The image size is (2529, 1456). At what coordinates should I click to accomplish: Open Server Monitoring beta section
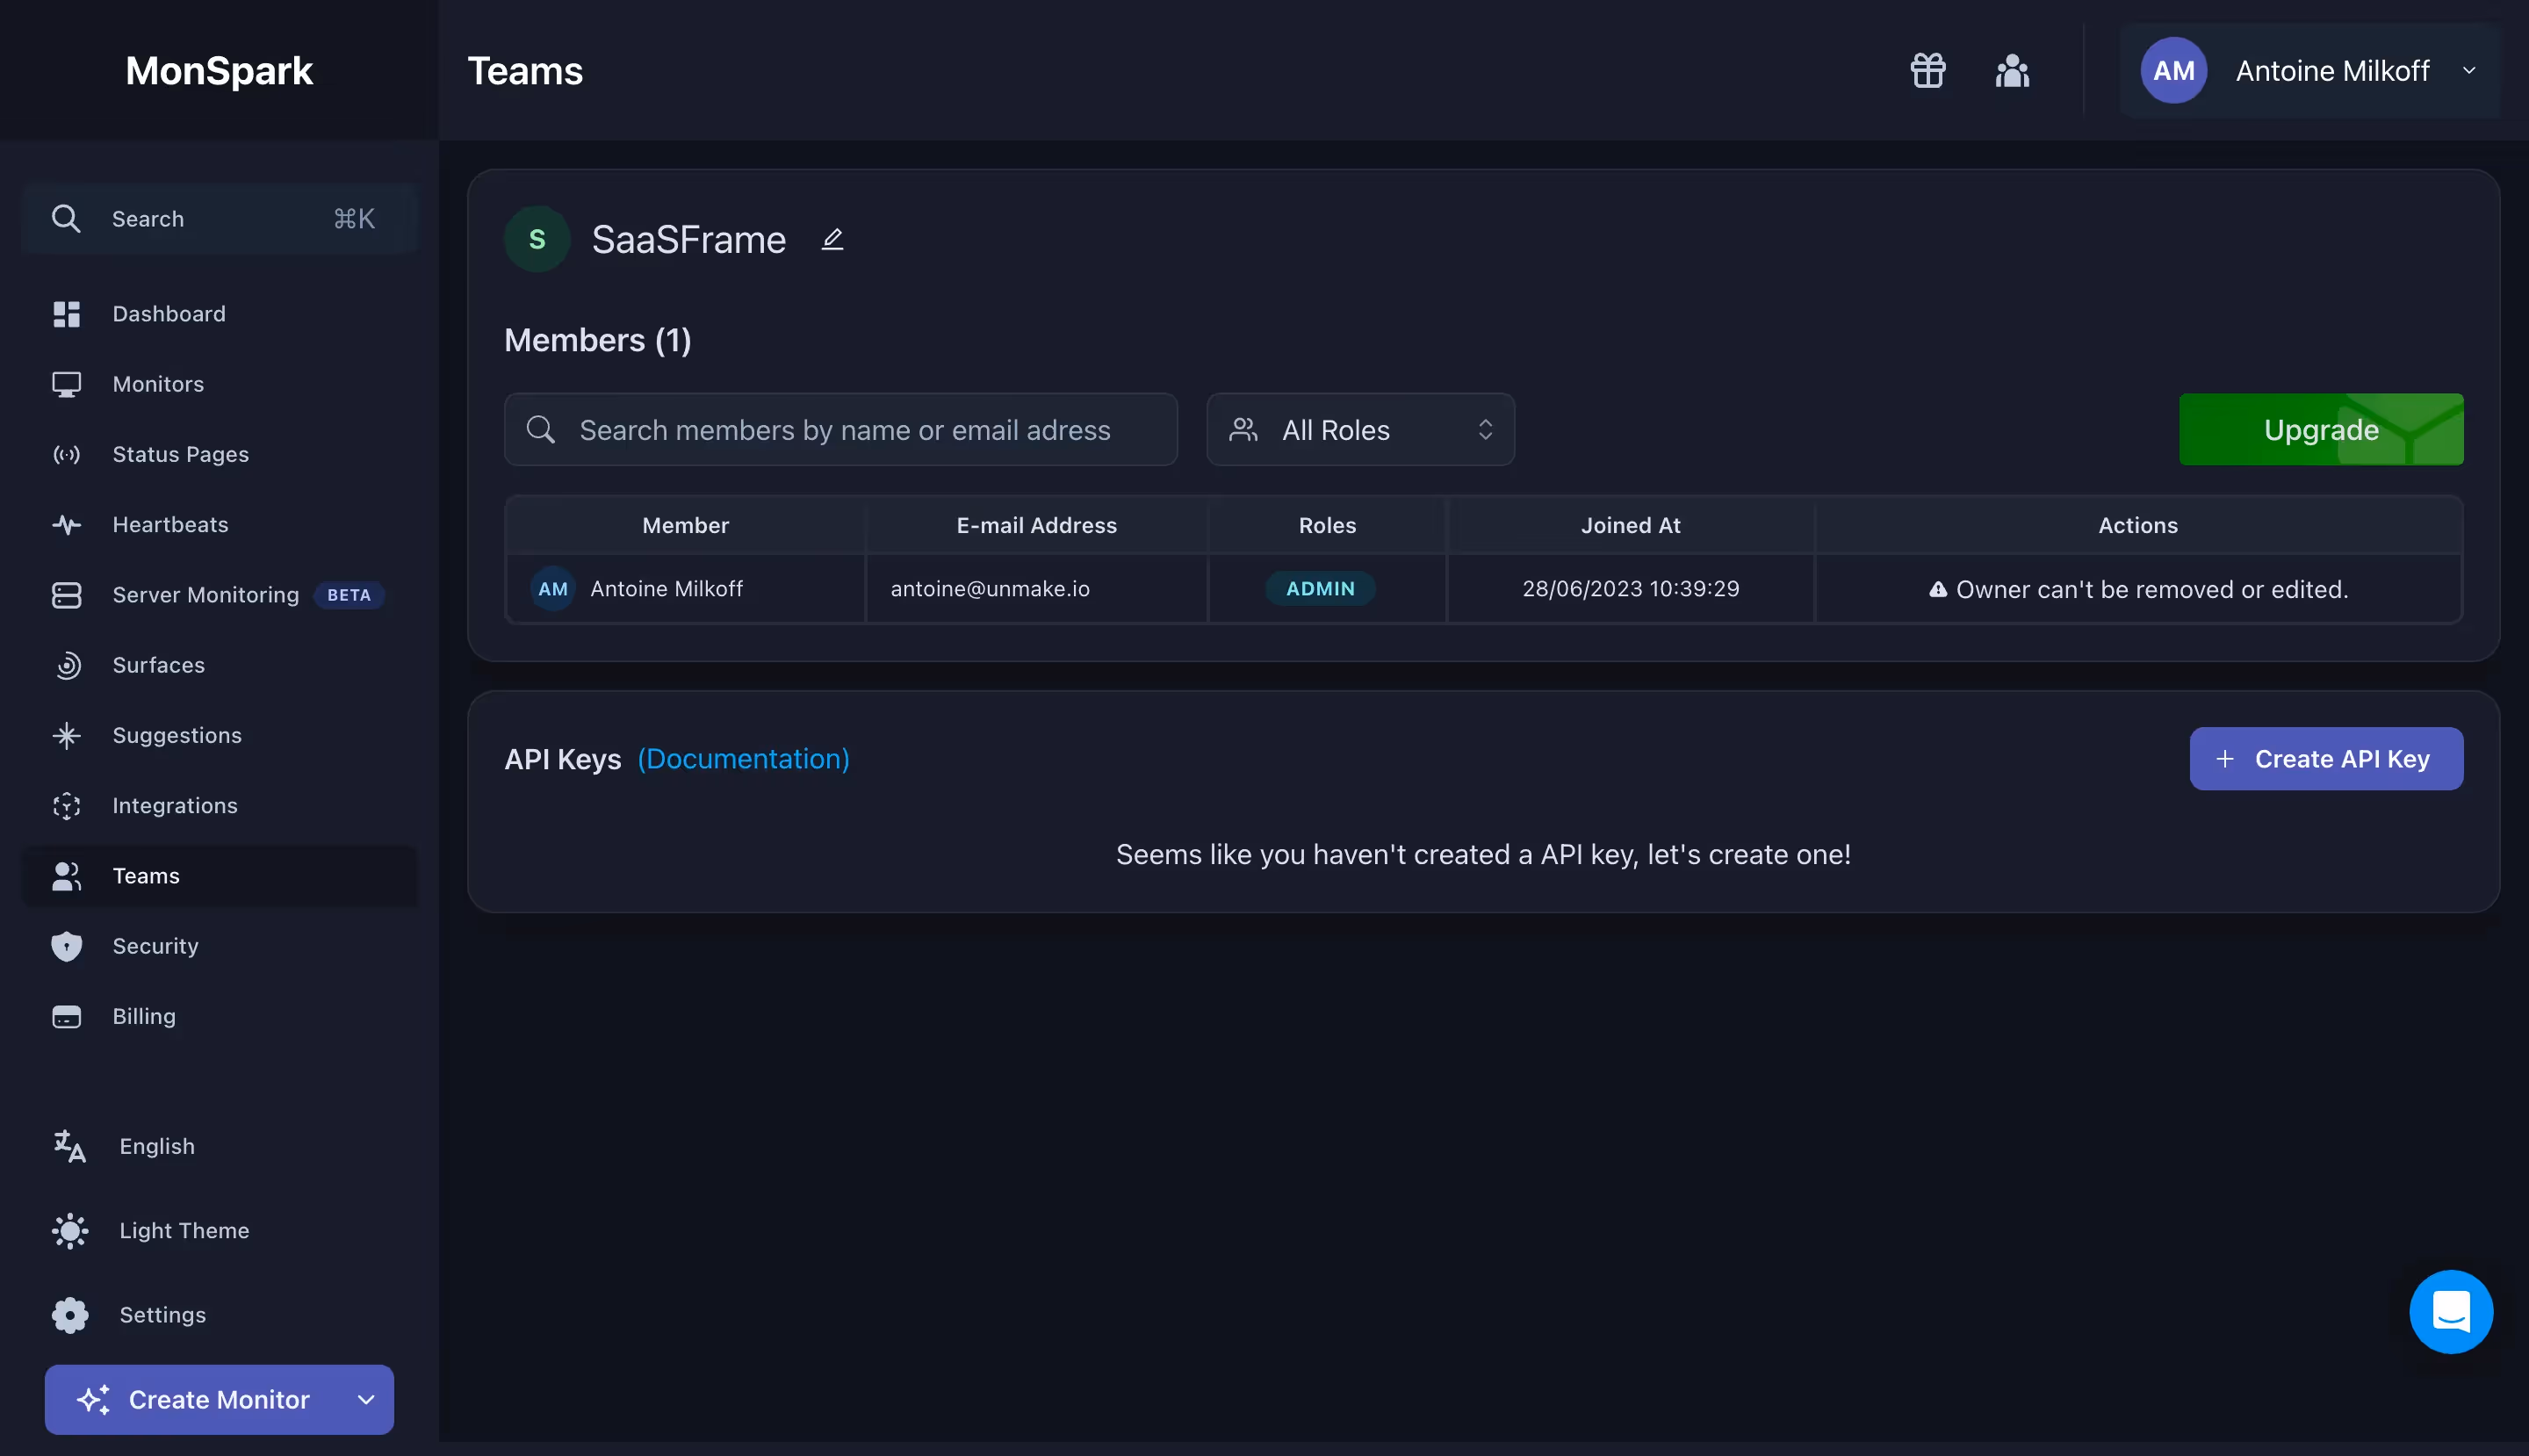pyautogui.click(x=205, y=594)
